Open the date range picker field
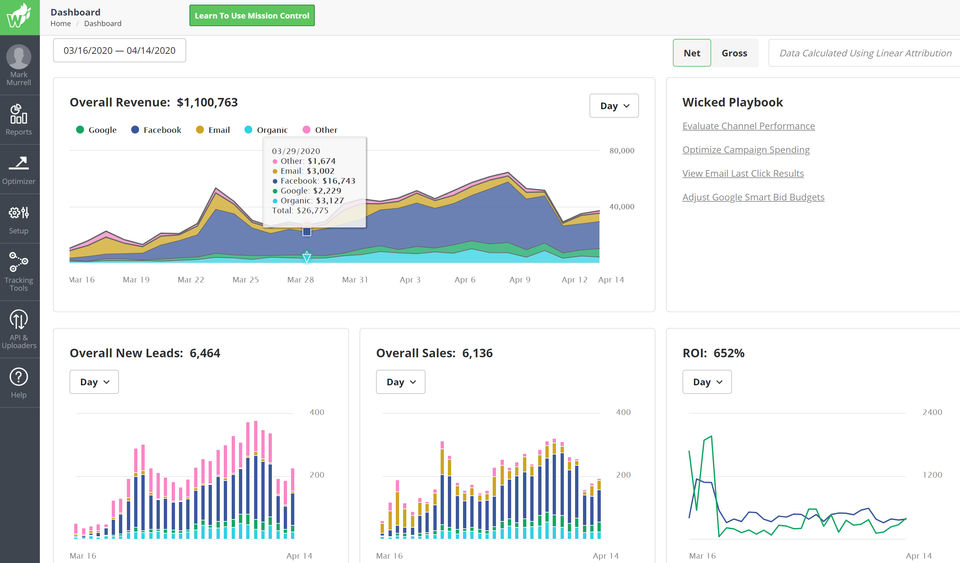 click(x=119, y=50)
